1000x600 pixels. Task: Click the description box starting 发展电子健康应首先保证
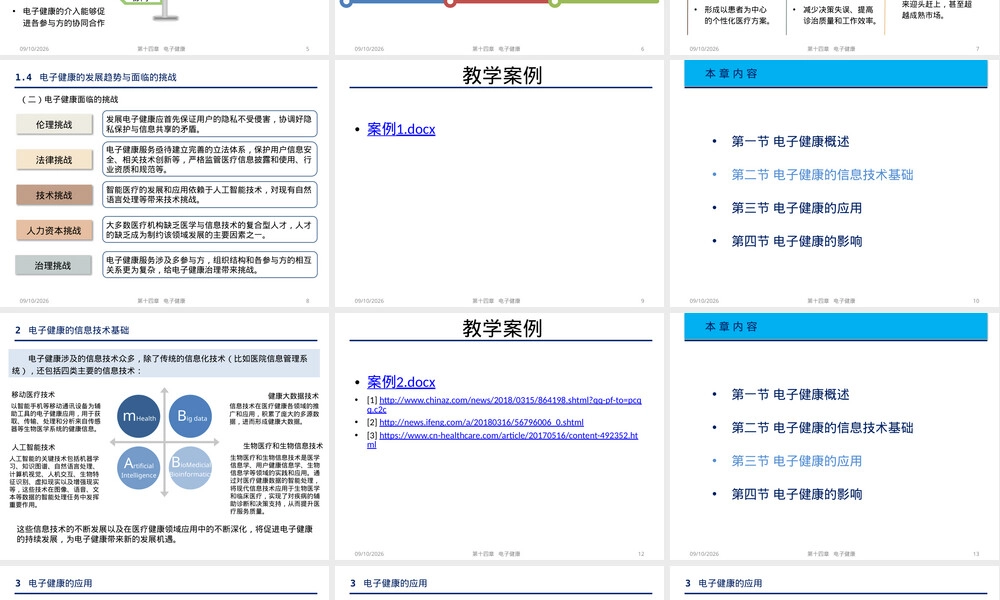point(210,124)
